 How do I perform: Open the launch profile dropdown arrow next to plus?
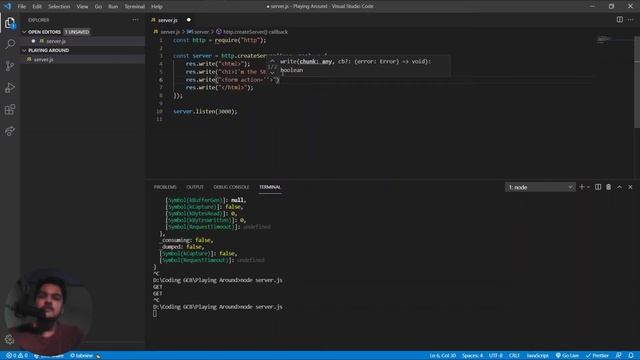pos(588,187)
